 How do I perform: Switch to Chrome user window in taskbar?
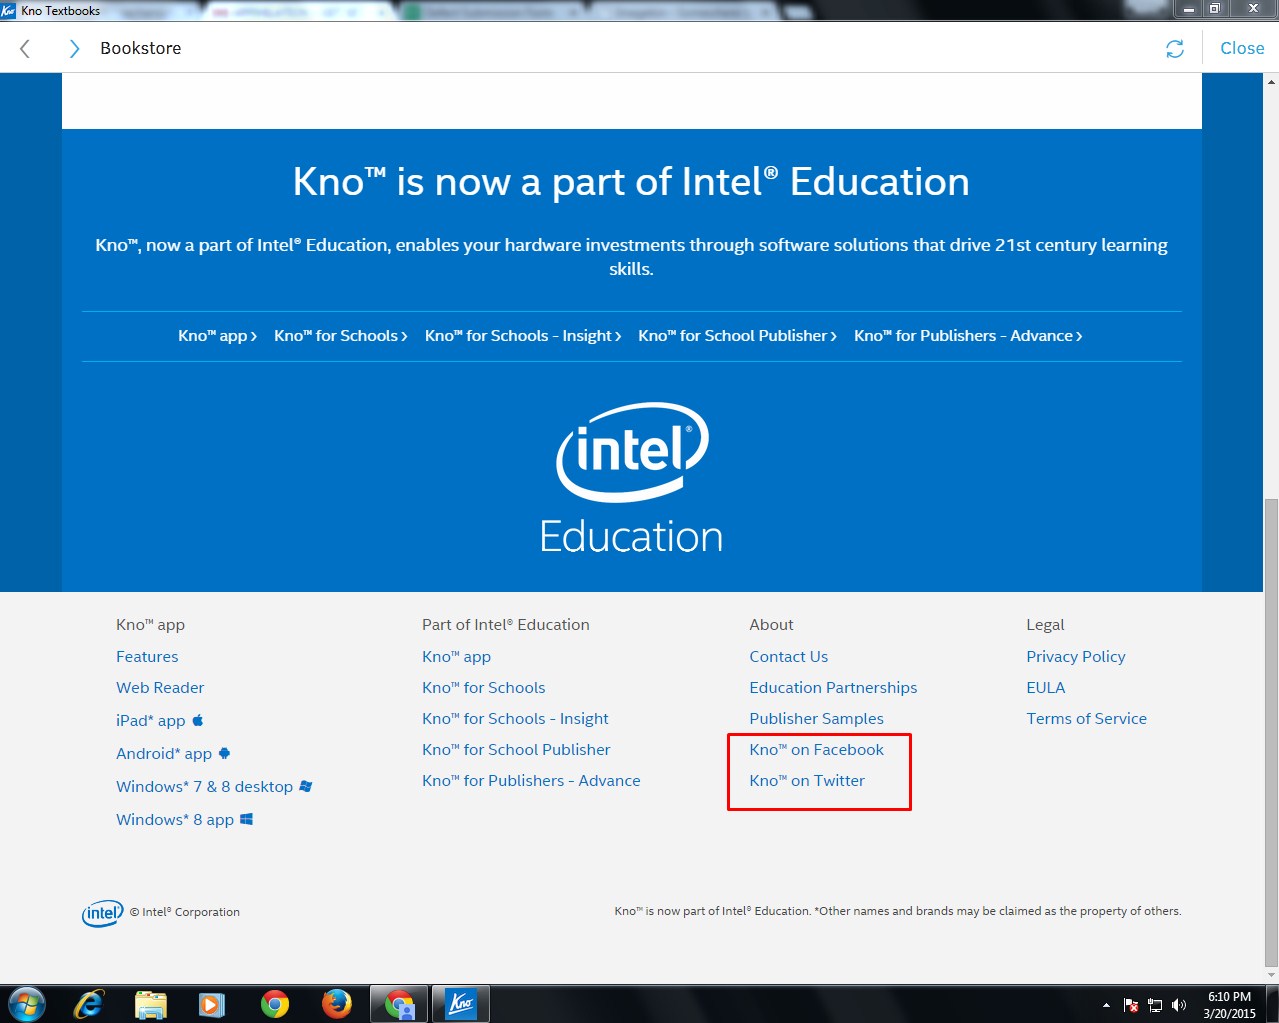click(399, 1004)
